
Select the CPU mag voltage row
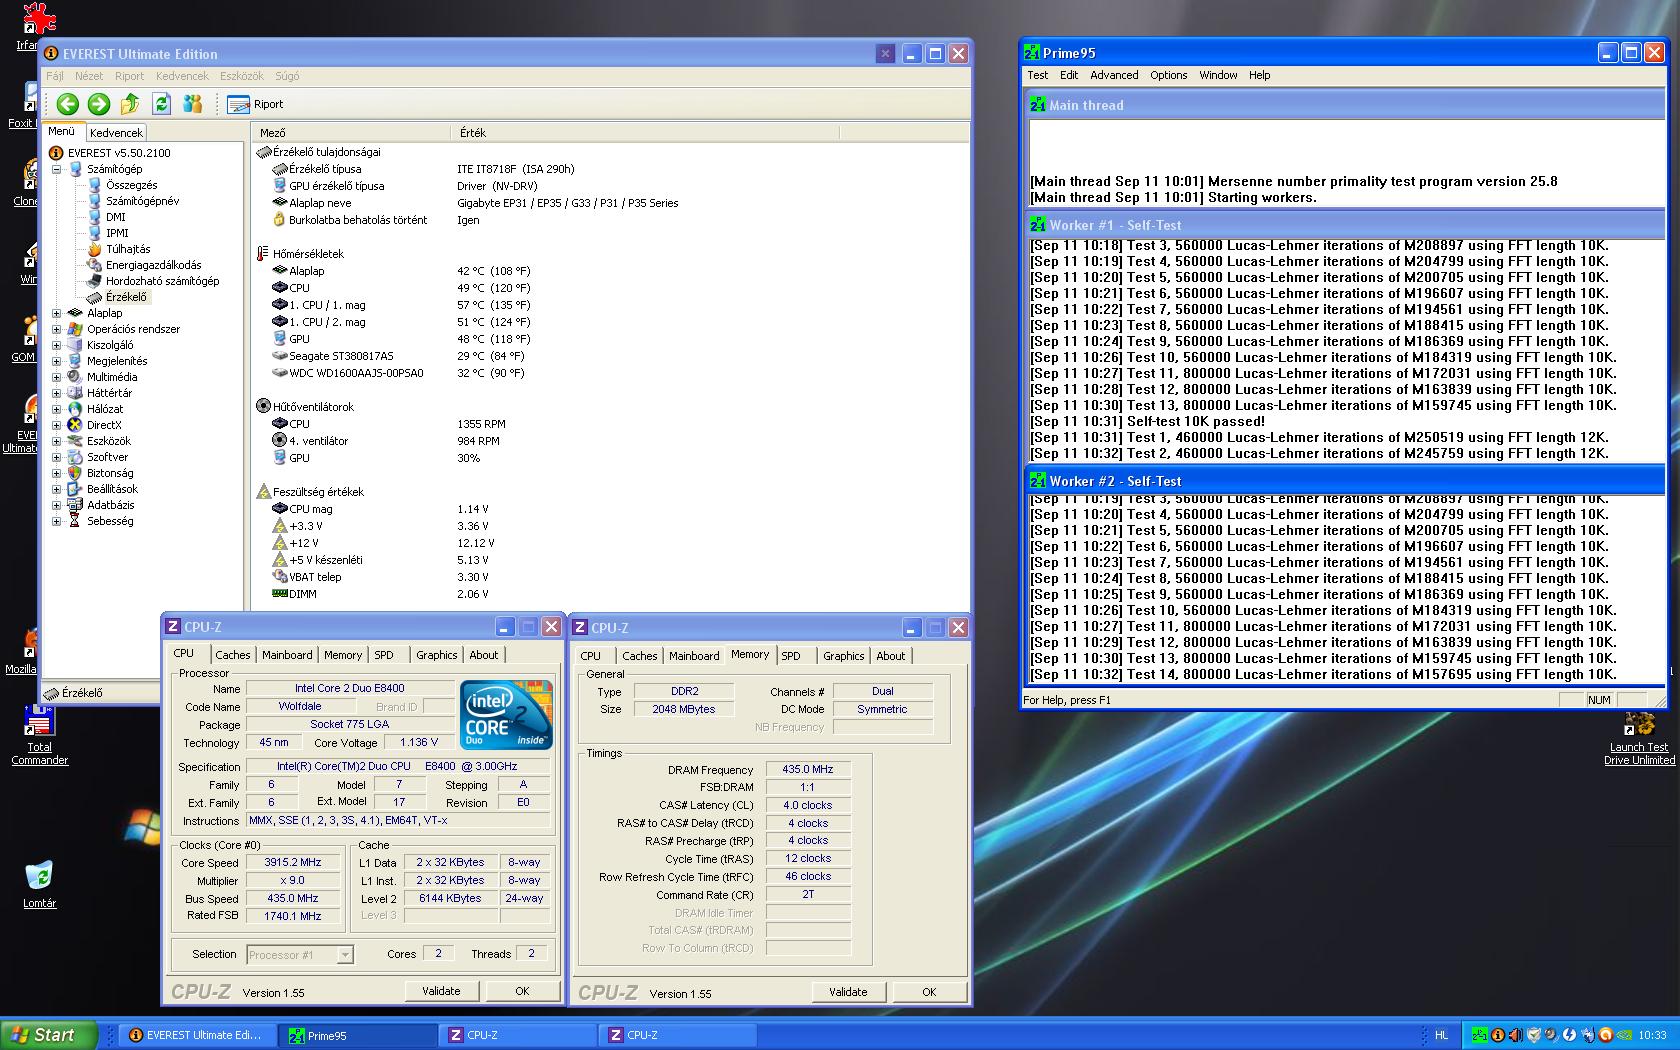tap(610, 509)
